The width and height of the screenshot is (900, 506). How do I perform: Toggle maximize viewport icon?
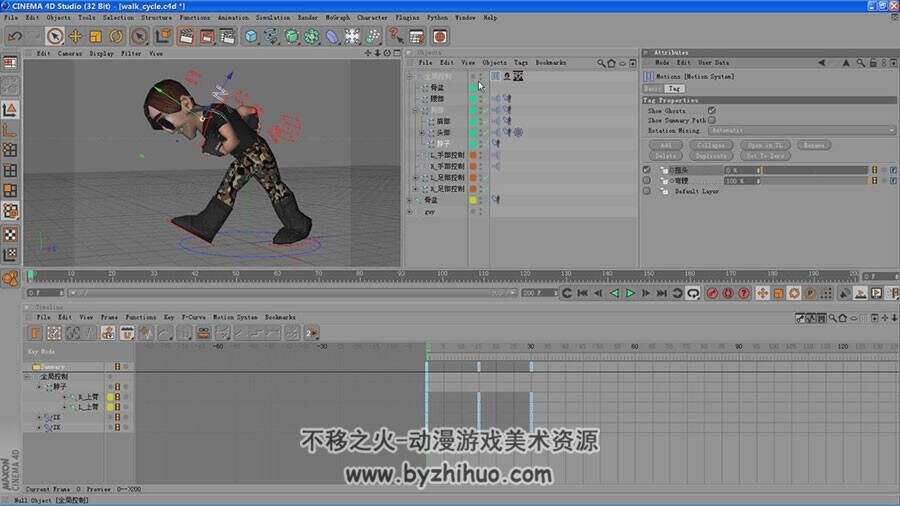click(397, 53)
